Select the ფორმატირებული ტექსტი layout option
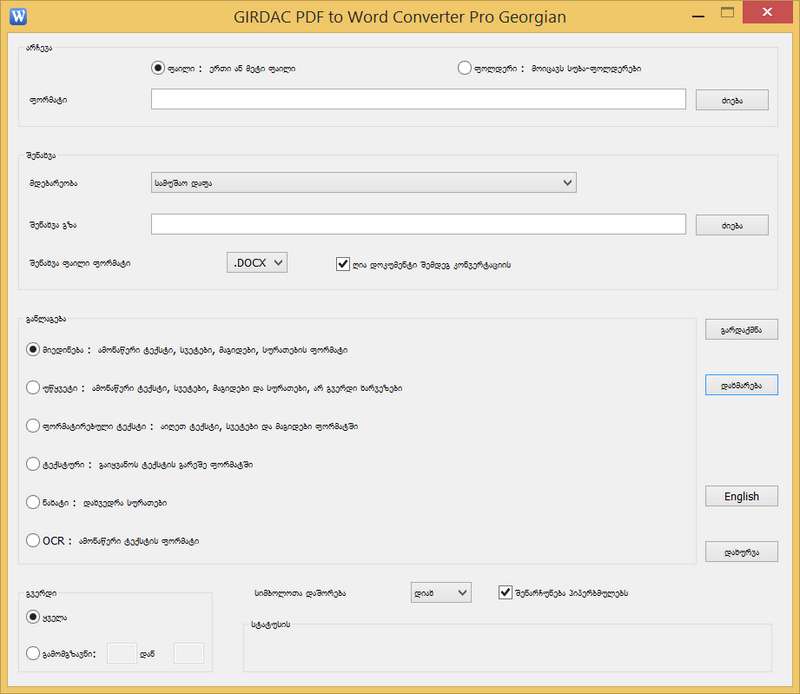The image size is (800, 694). [33, 425]
